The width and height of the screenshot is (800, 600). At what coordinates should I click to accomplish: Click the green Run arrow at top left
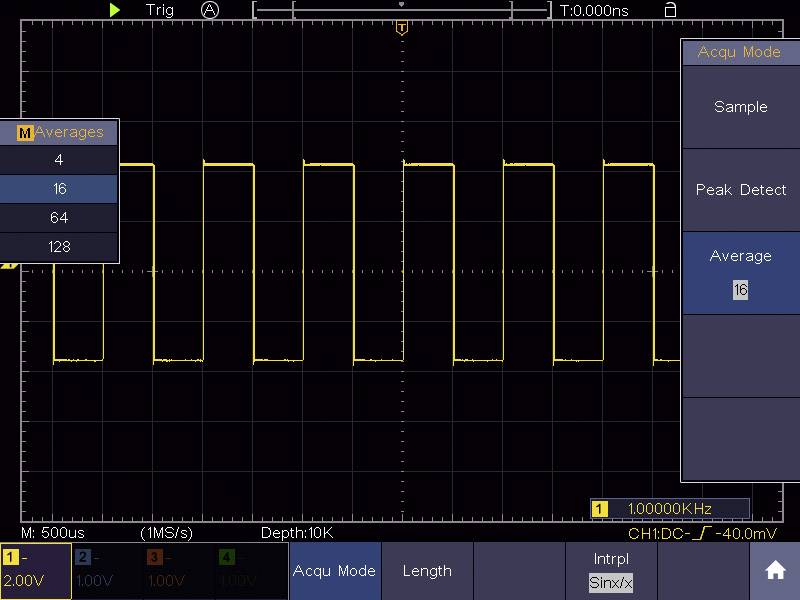[x=114, y=10]
